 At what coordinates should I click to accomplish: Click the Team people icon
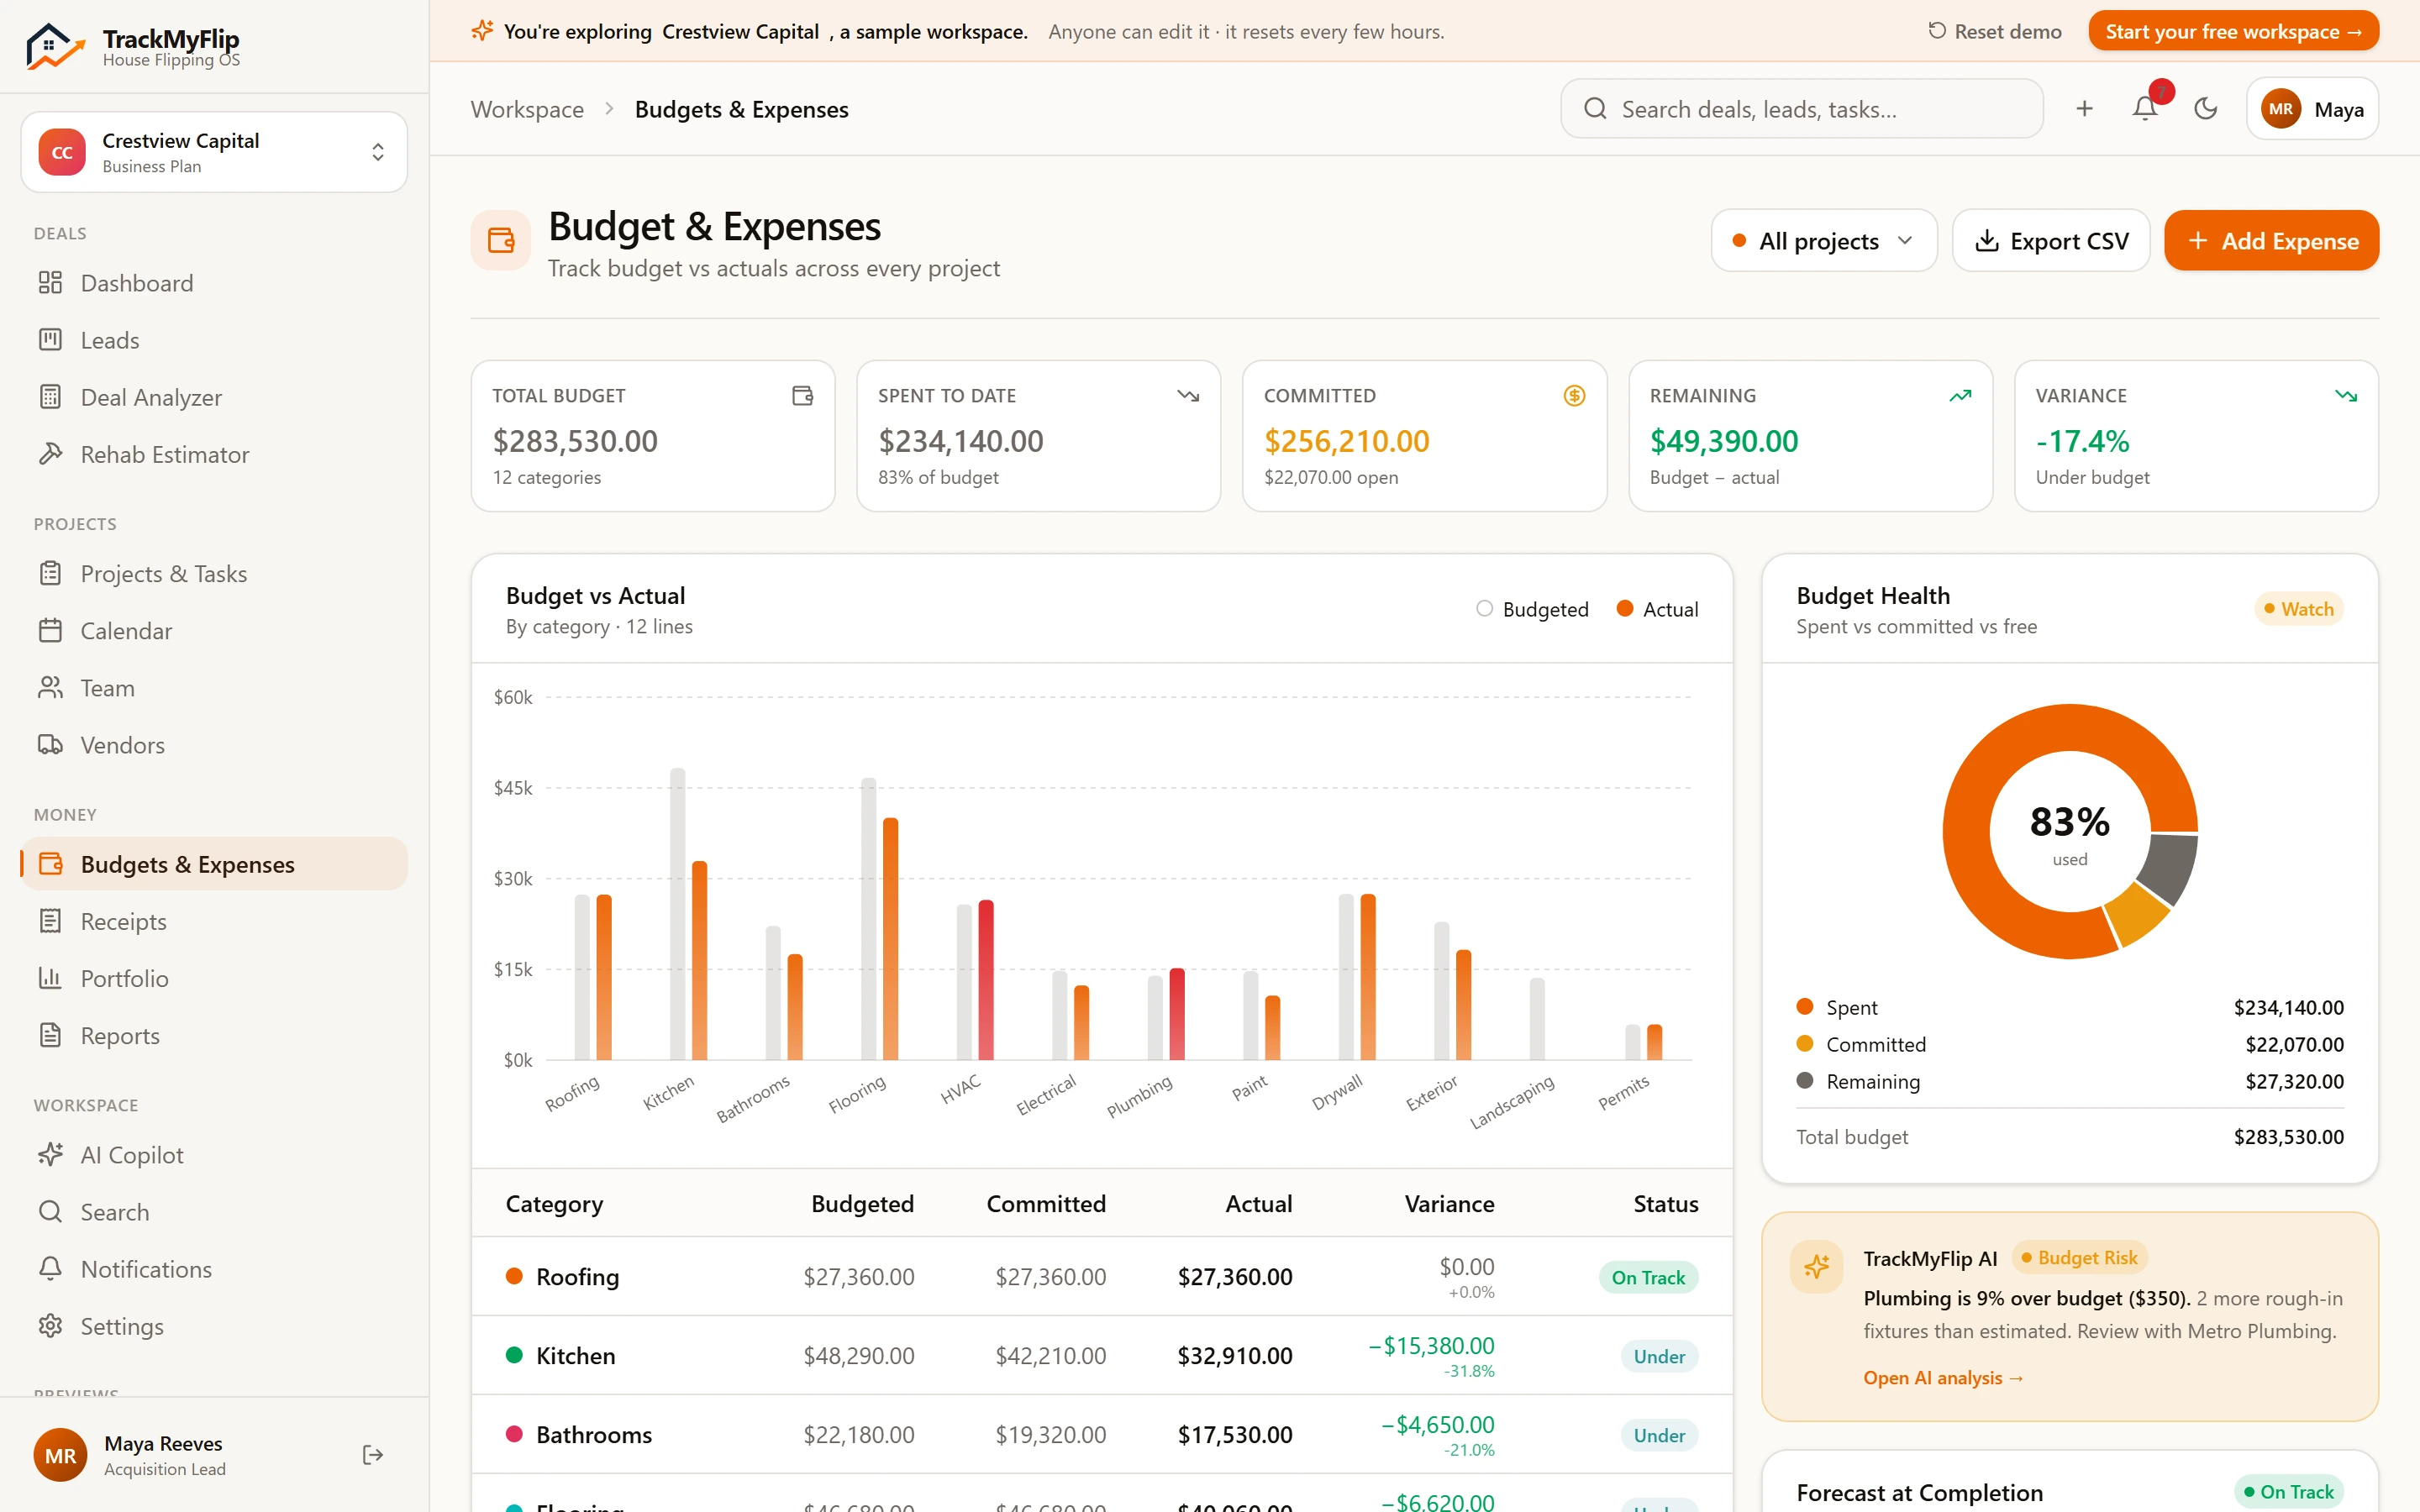coord(50,687)
